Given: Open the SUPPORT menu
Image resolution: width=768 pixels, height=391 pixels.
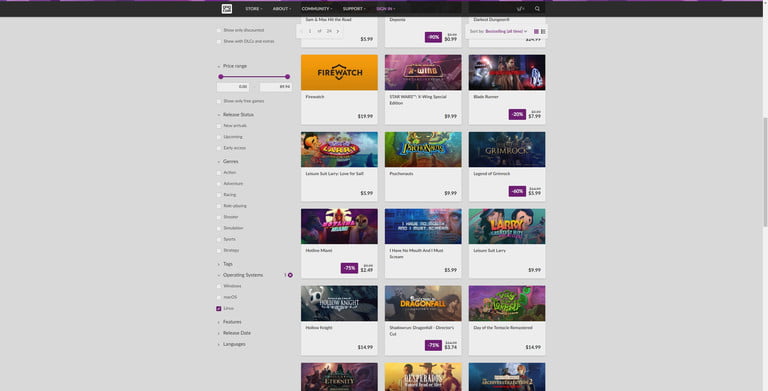Looking at the screenshot, I should click(354, 9).
